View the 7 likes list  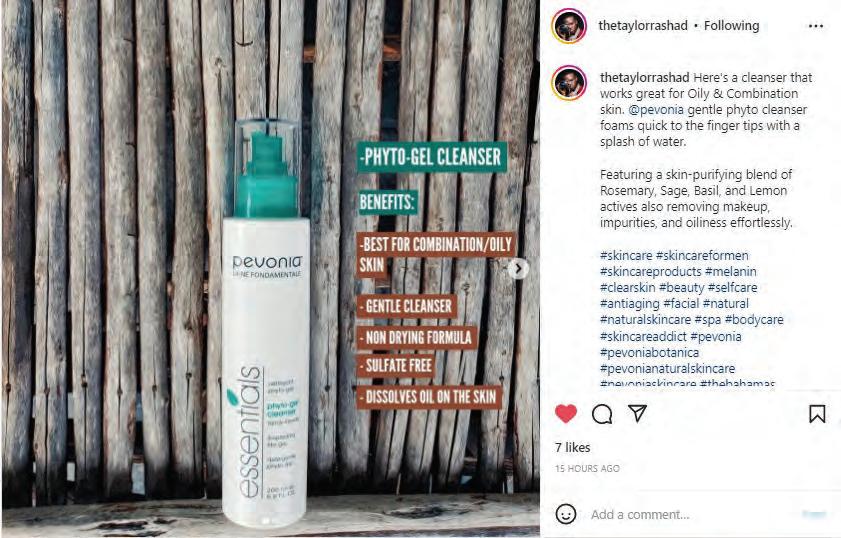tap(572, 447)
